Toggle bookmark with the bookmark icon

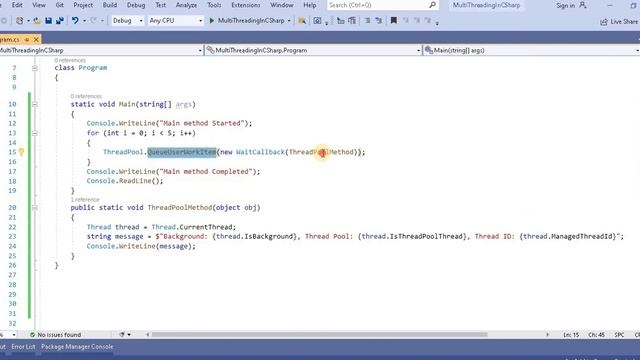(393, 20)
